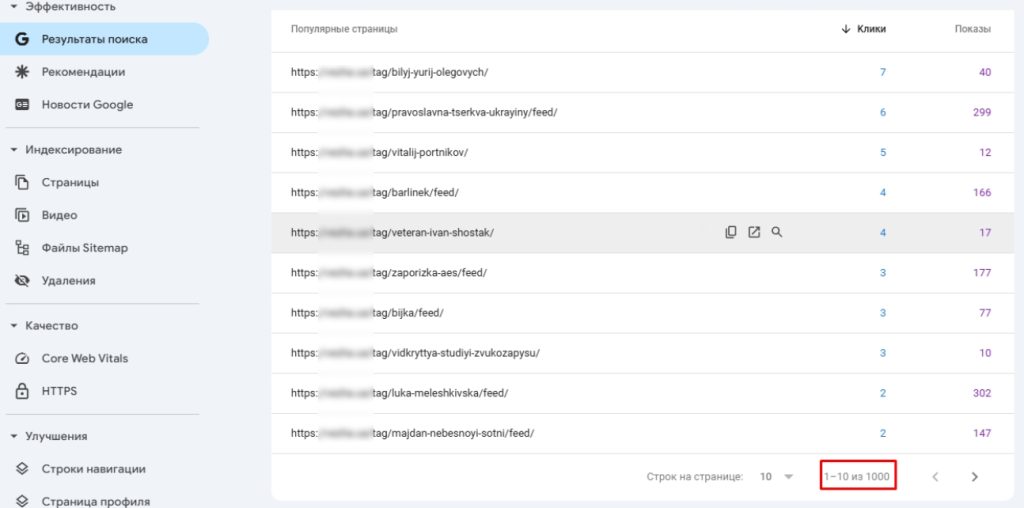Collapse the Качество section

click(x=14, y=326)
